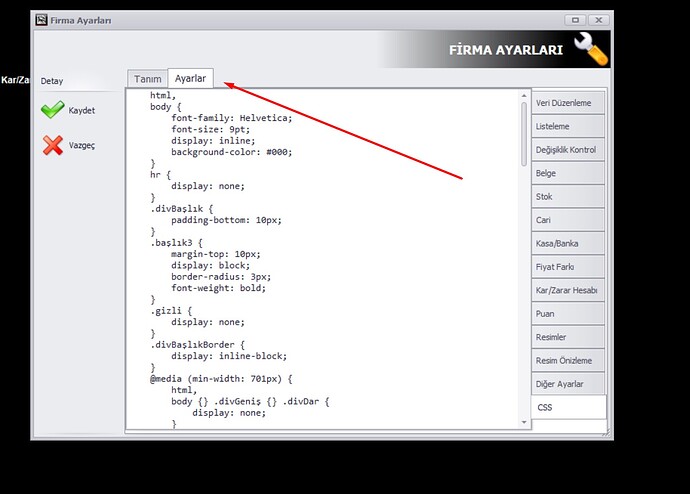Click the green Kaydet checkmark icon
The image size is (690, 494).
[x=52, y=110]
